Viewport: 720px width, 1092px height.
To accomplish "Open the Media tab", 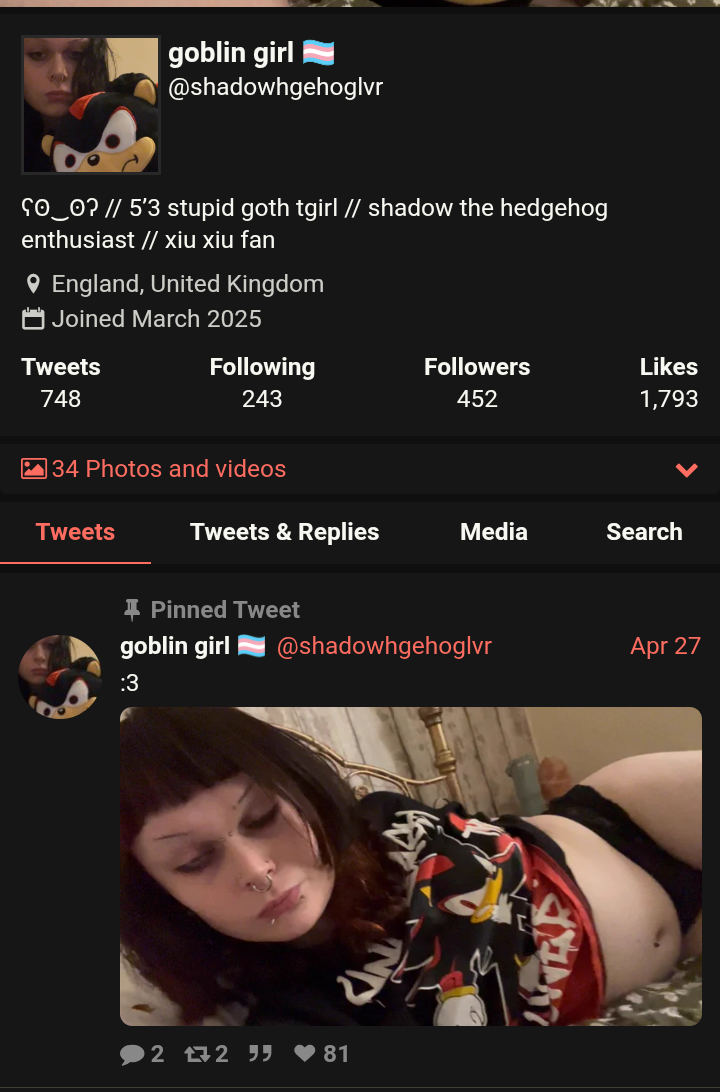I will click(x=494, y=532).
